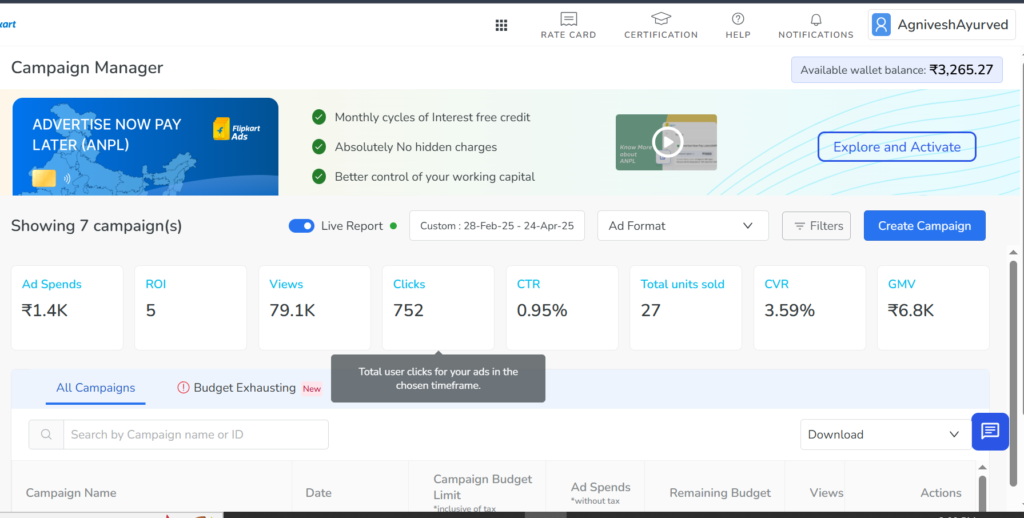Click the Budget Exhausting alert icon
This screenshot has width=1024, height=518.
point(183,387)
